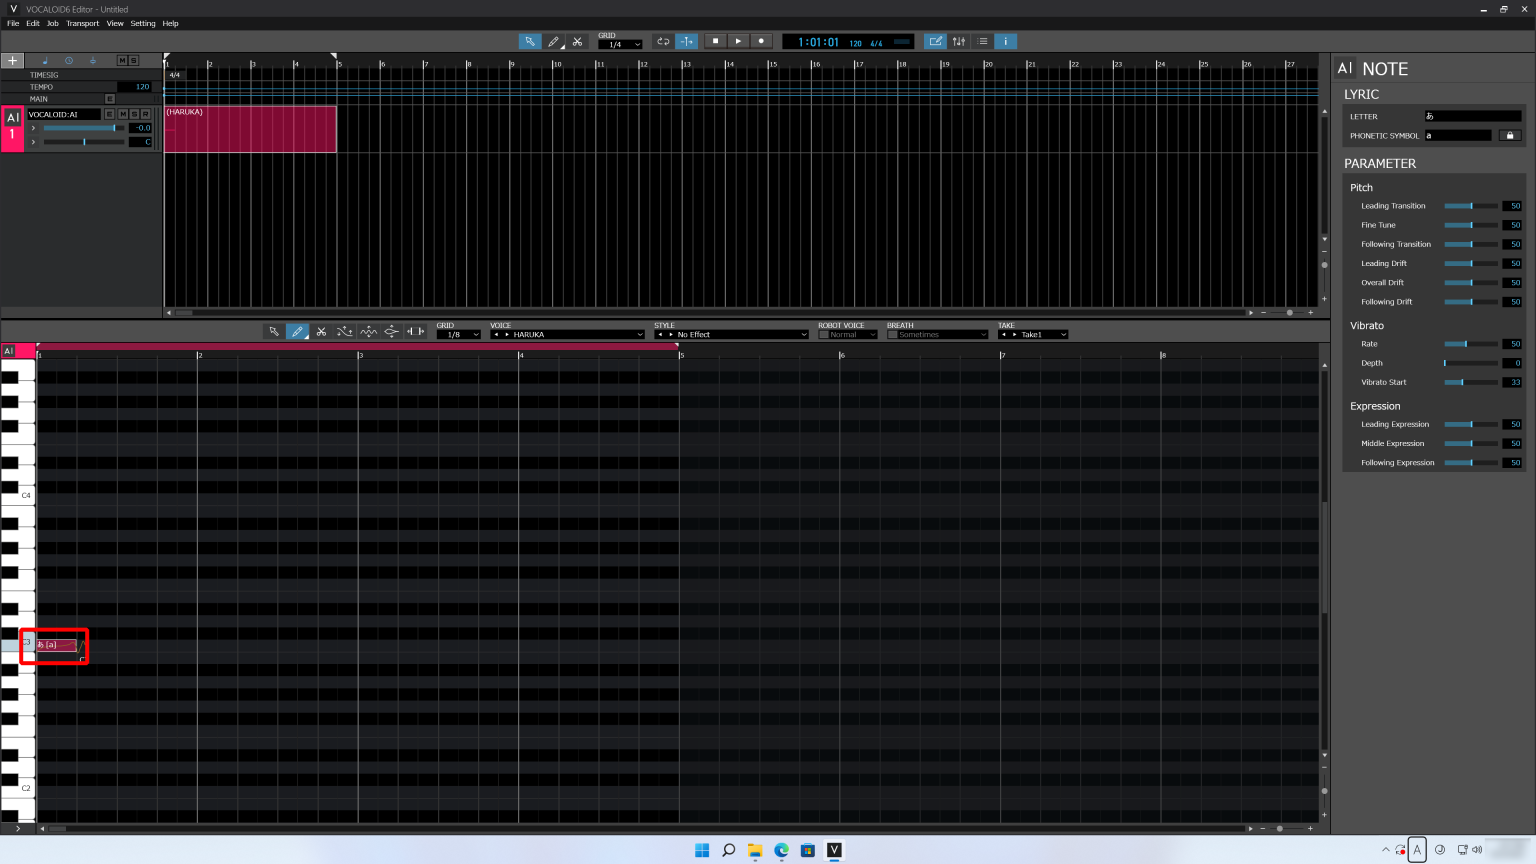Click the LETTER lyric input field in the NOTE panel
Screen dimensions: 1536x864
[1472, 116]
